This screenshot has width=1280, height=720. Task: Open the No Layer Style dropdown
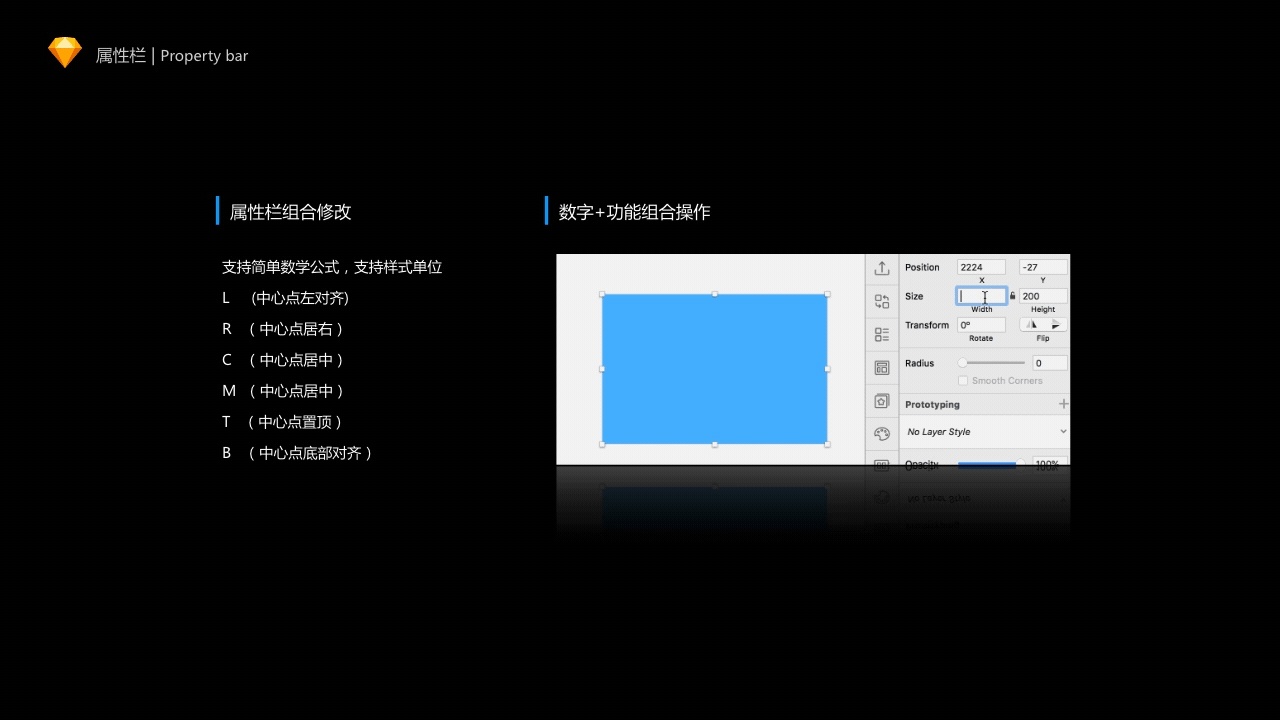point(986,432)
